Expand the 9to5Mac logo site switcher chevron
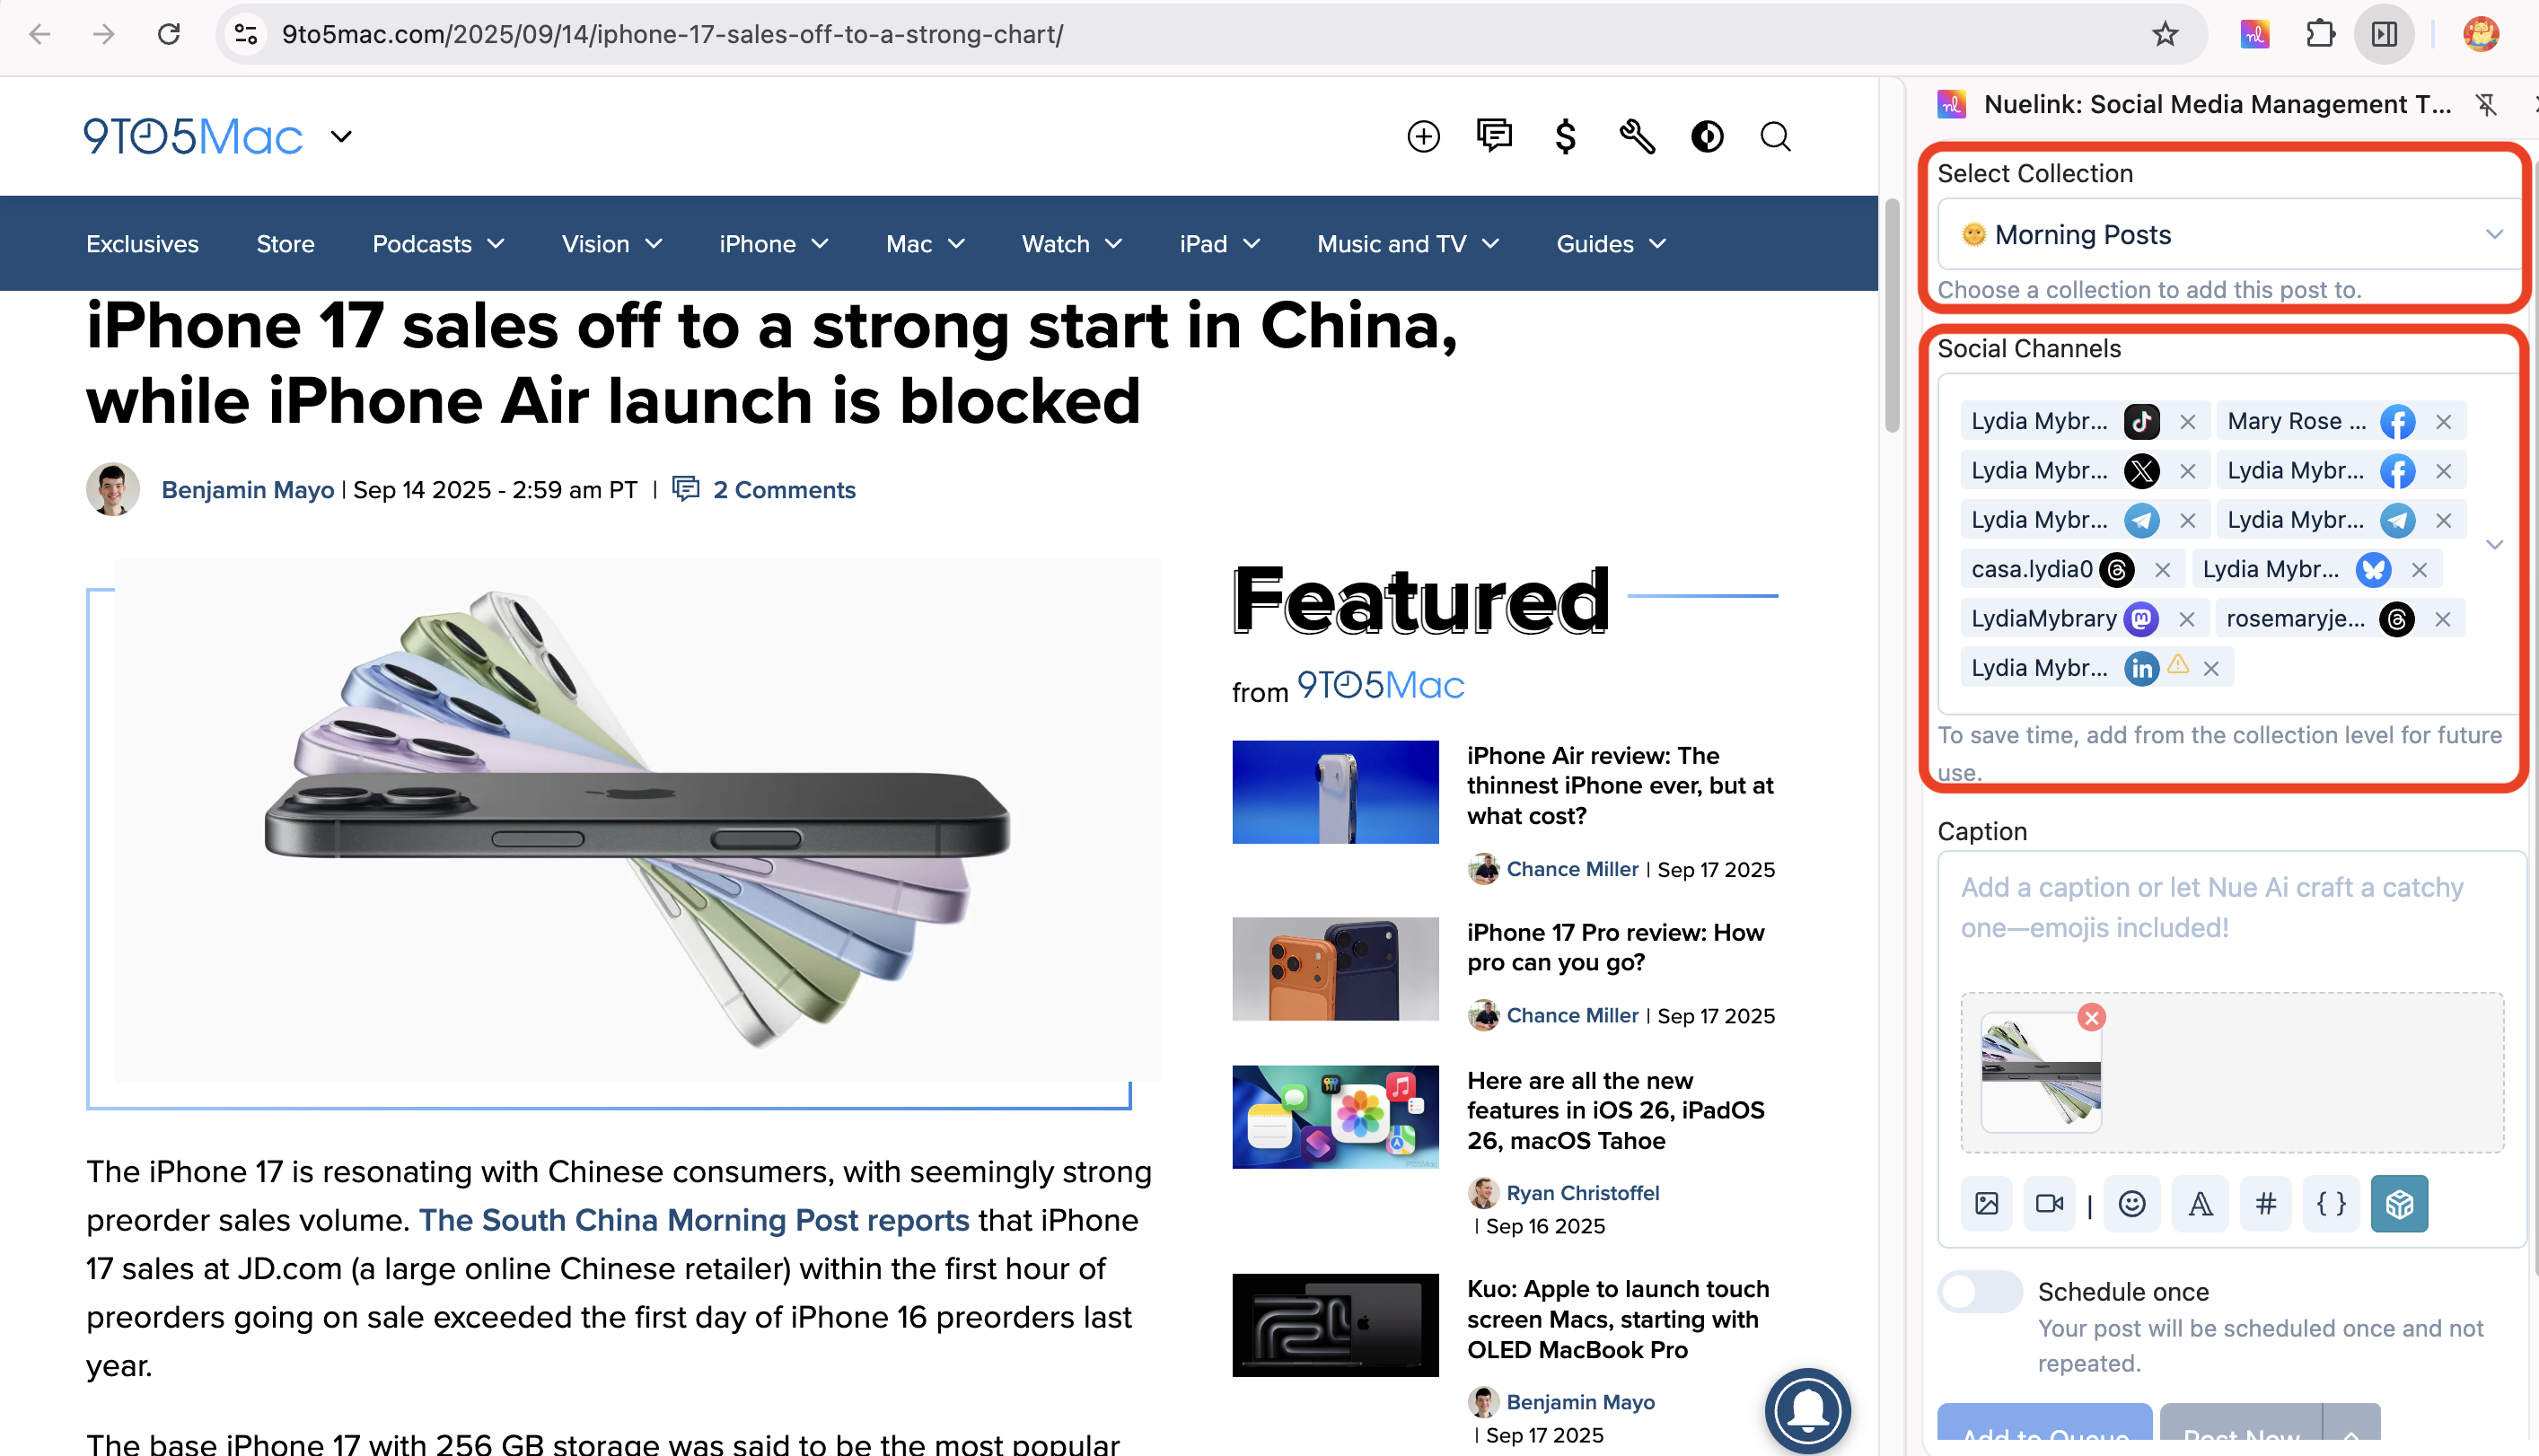This screenshot has height=1456, width=2539. 341,136
